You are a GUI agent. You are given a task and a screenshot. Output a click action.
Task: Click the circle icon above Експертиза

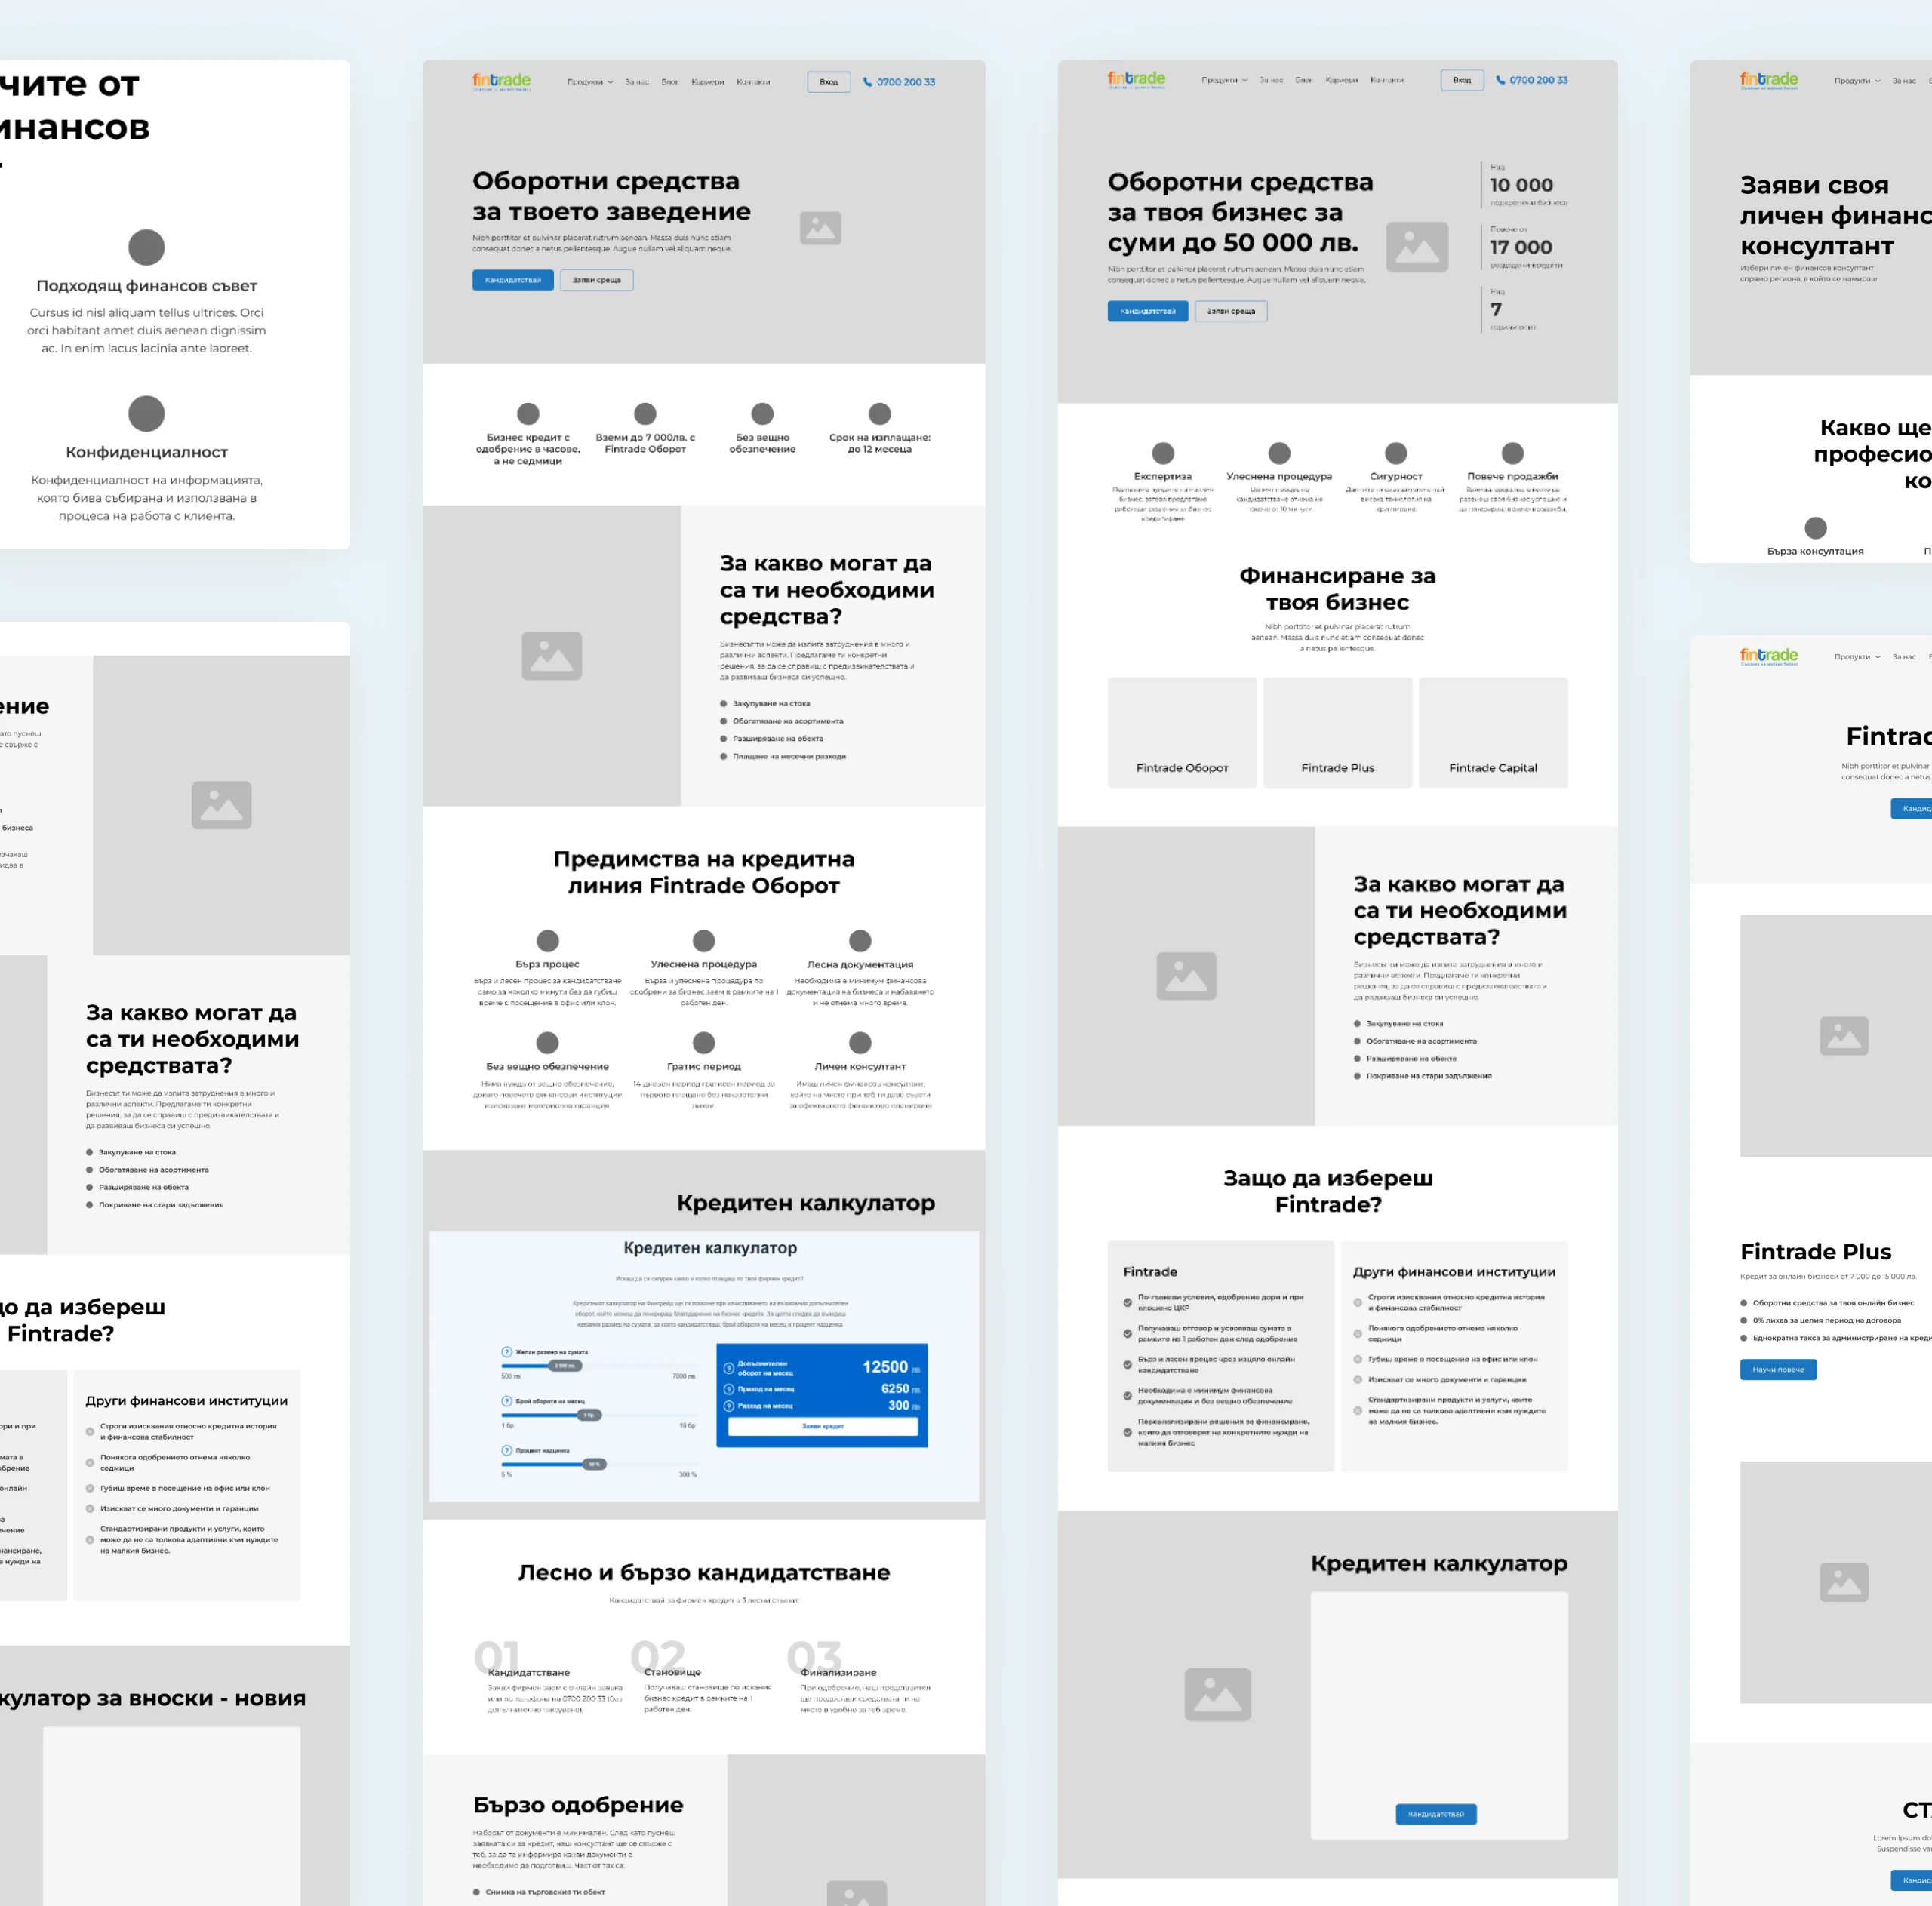1163,453
